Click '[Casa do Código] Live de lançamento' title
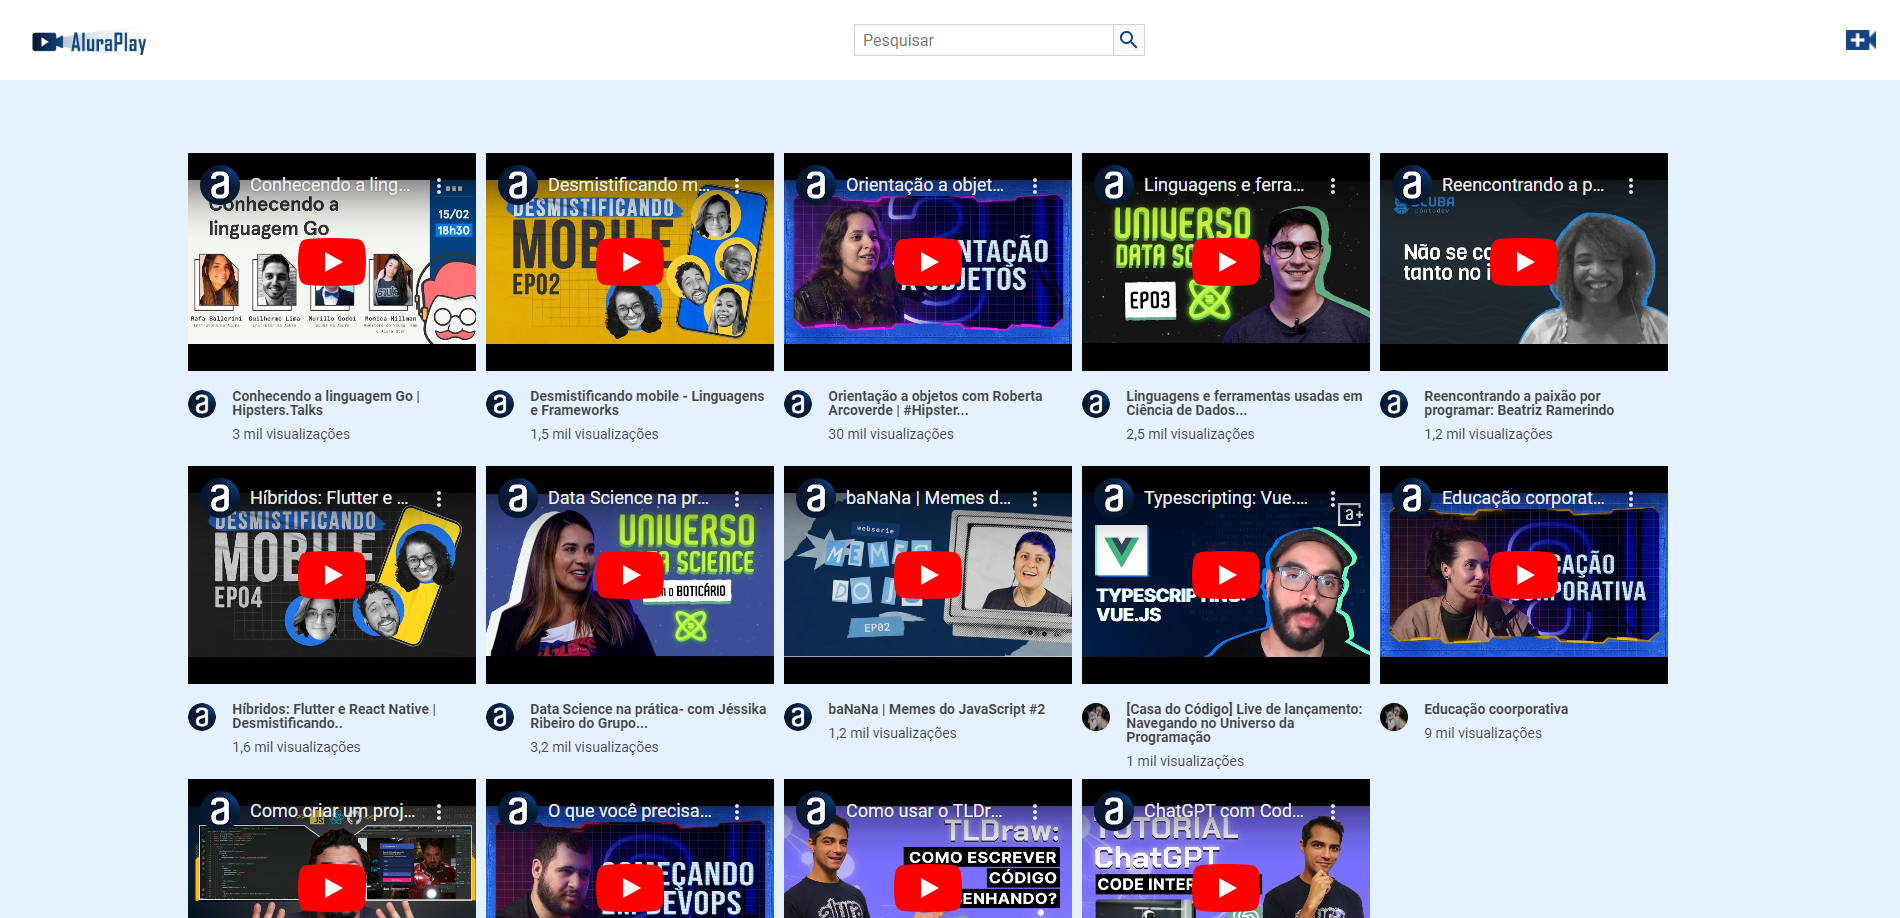The height and width of the screenshot is (918, 1900). (1244, 723)
